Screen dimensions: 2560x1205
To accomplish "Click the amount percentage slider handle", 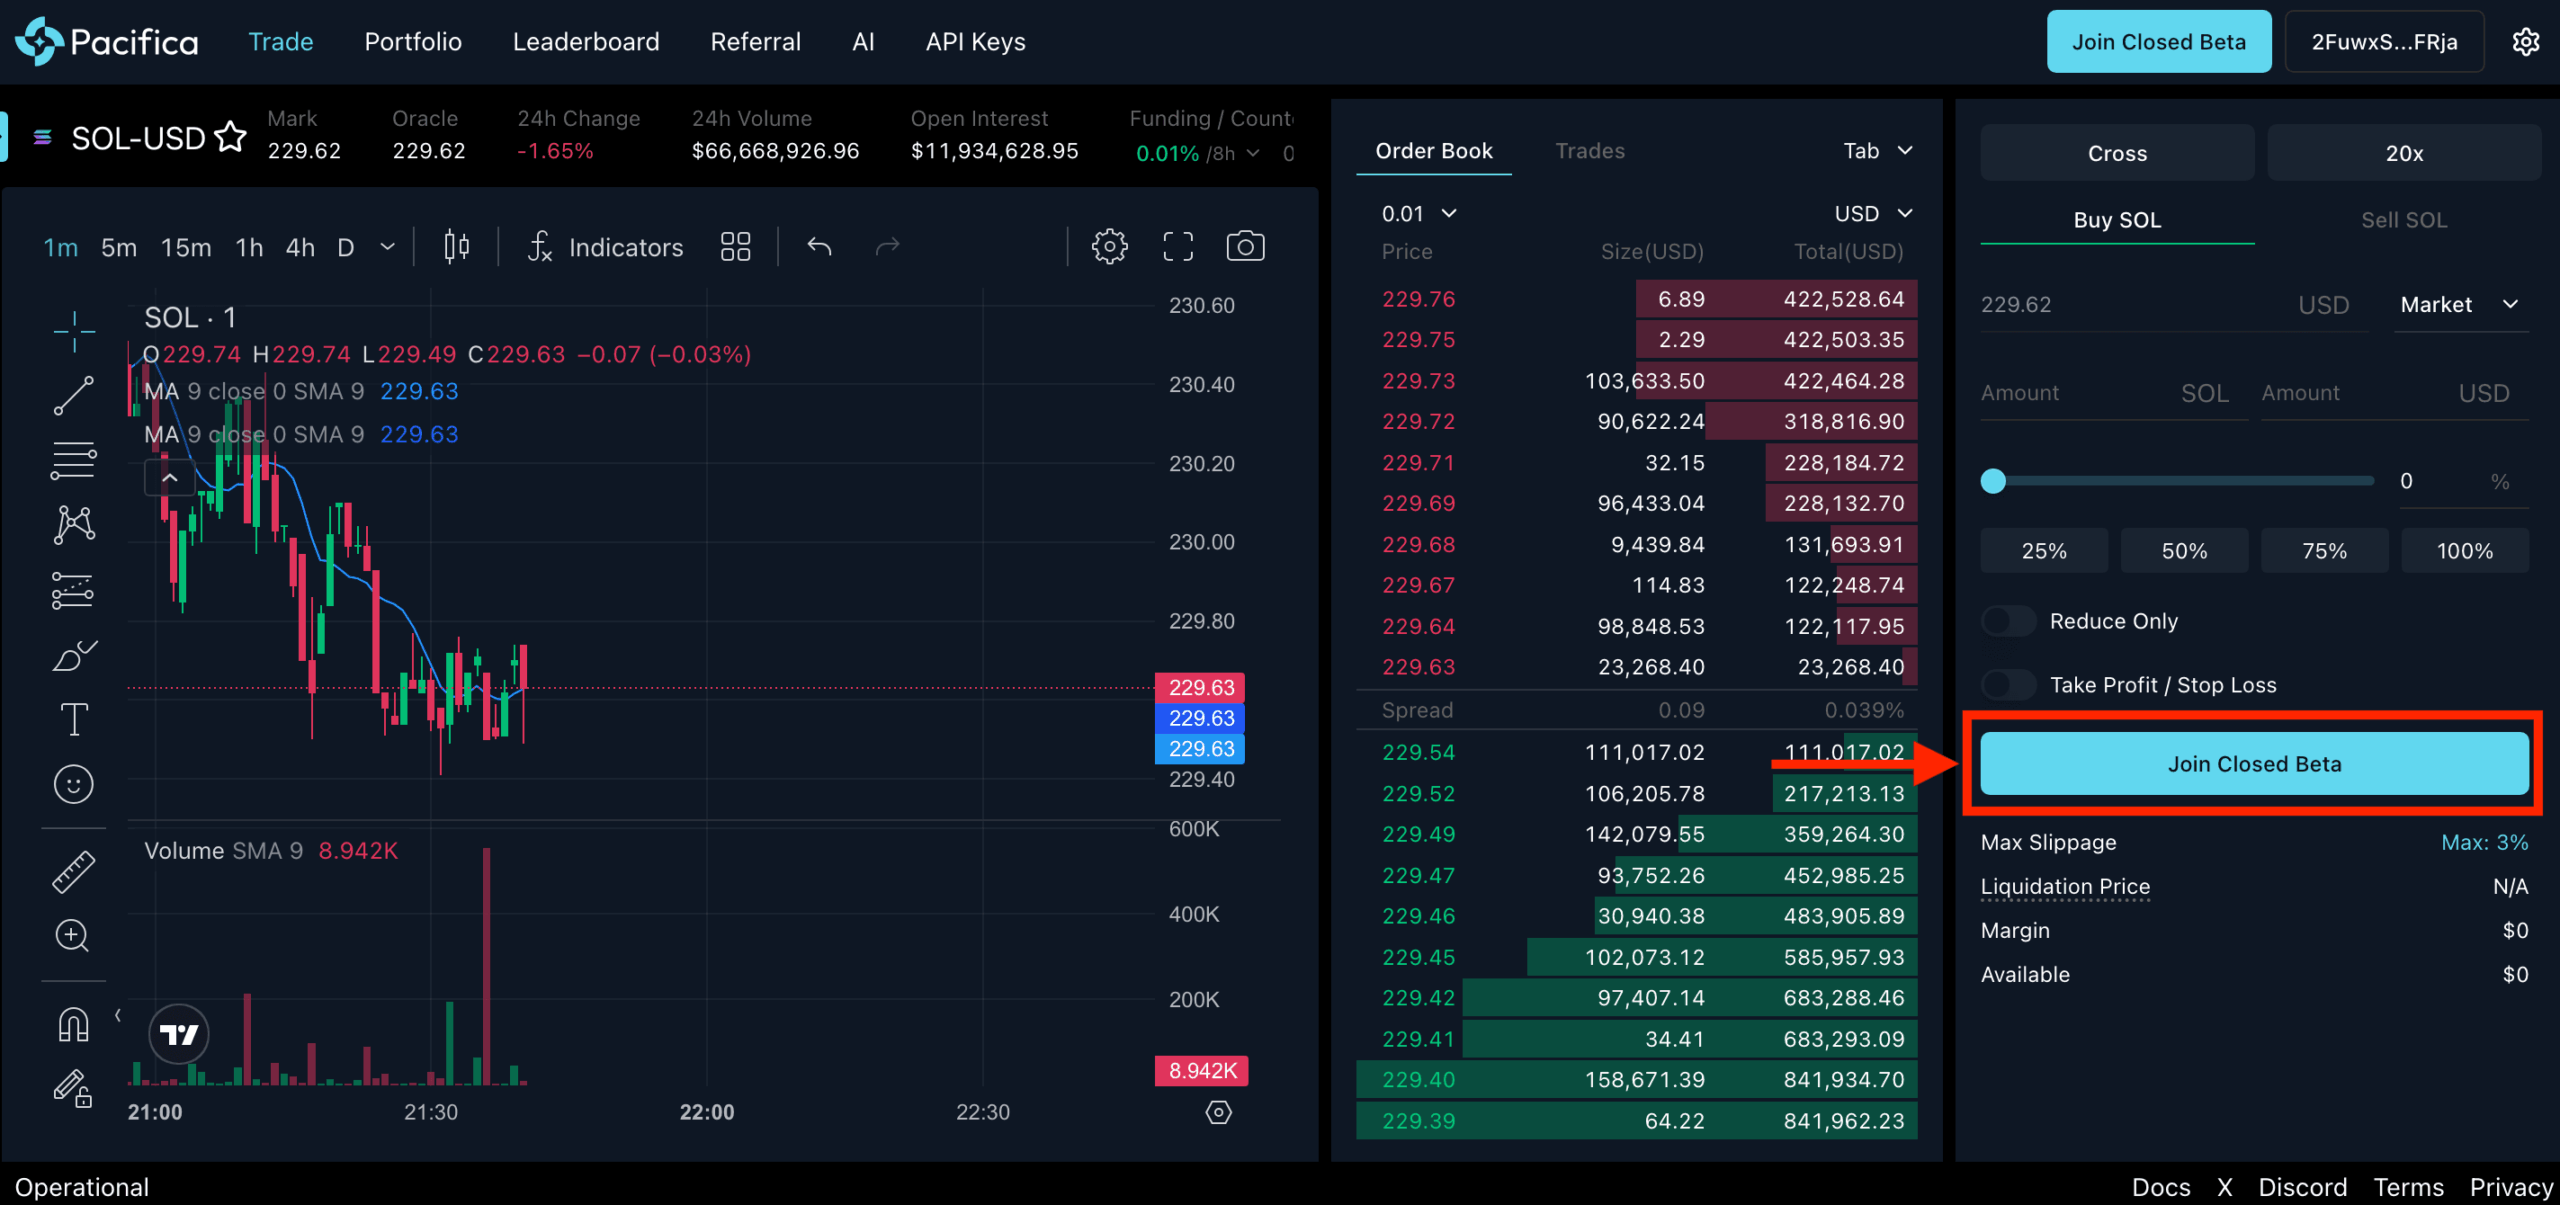I will pyautogui.click(x=1993, y=481).
